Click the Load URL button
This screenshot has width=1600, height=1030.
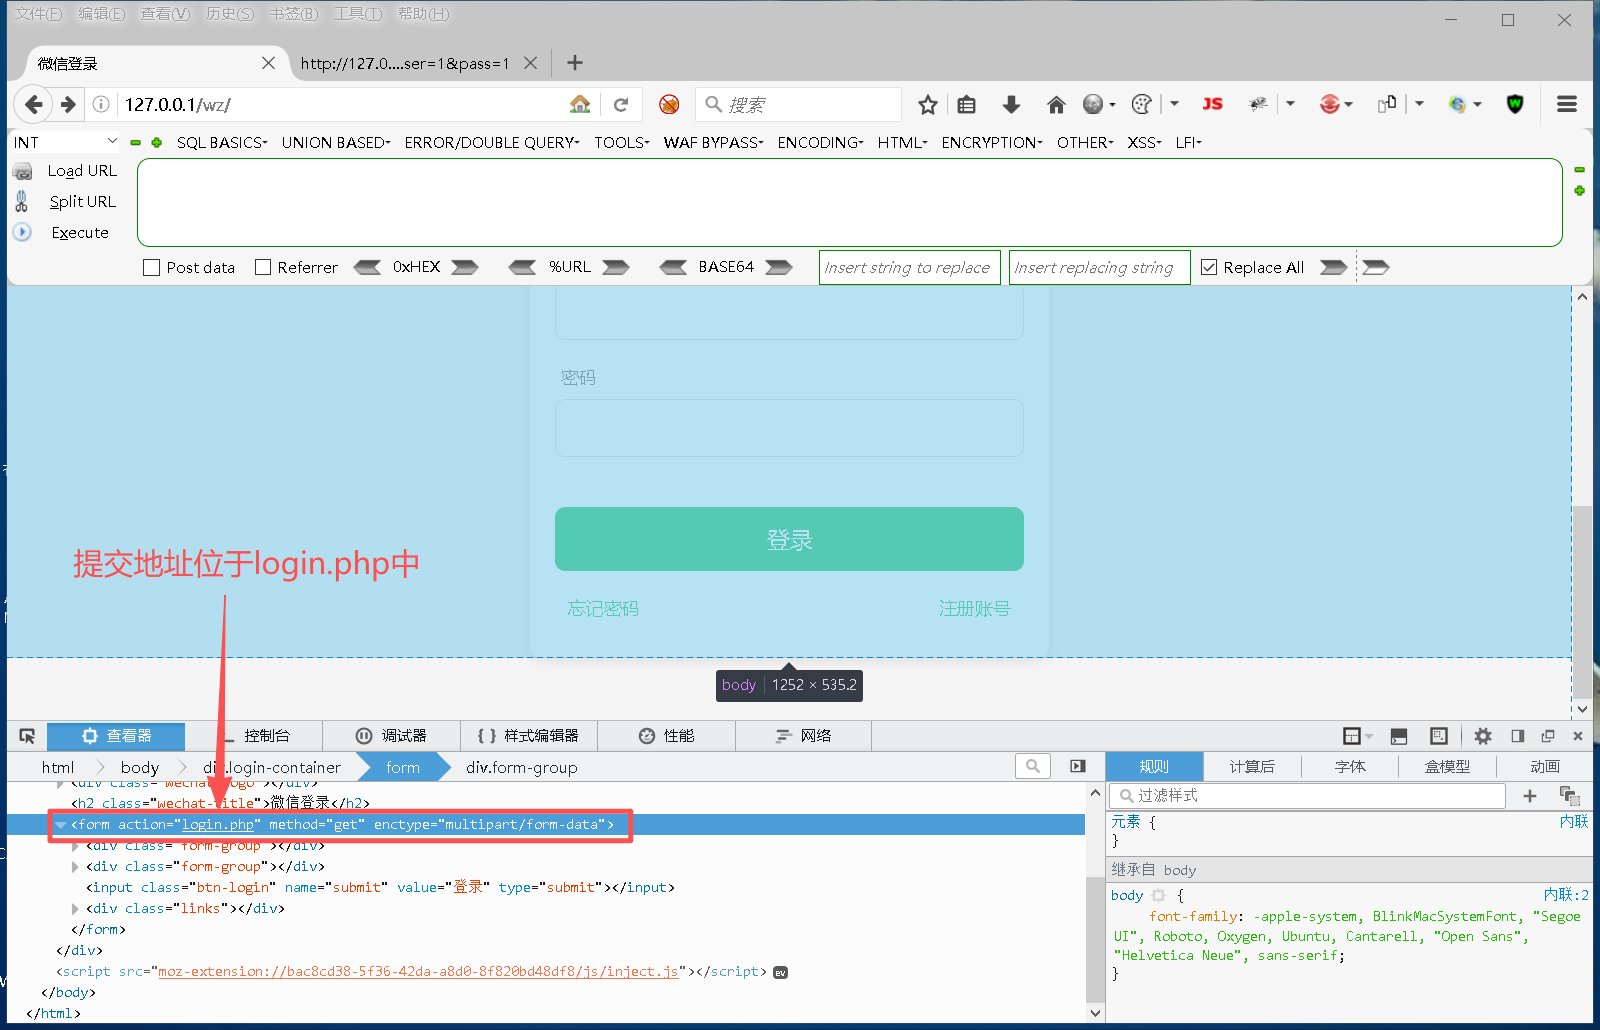82,171
